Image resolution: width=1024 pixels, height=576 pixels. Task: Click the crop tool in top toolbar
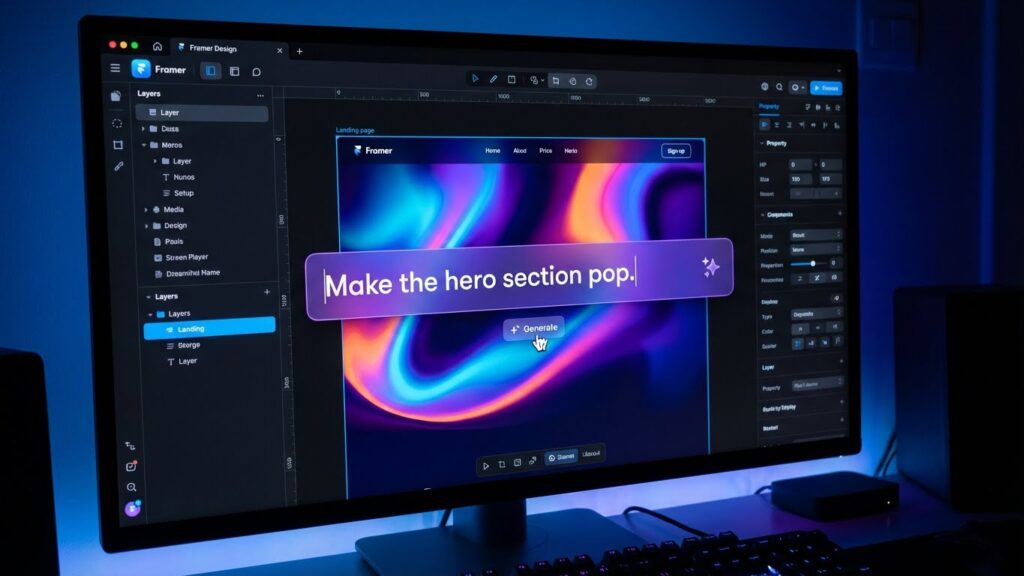click(555, 81)
